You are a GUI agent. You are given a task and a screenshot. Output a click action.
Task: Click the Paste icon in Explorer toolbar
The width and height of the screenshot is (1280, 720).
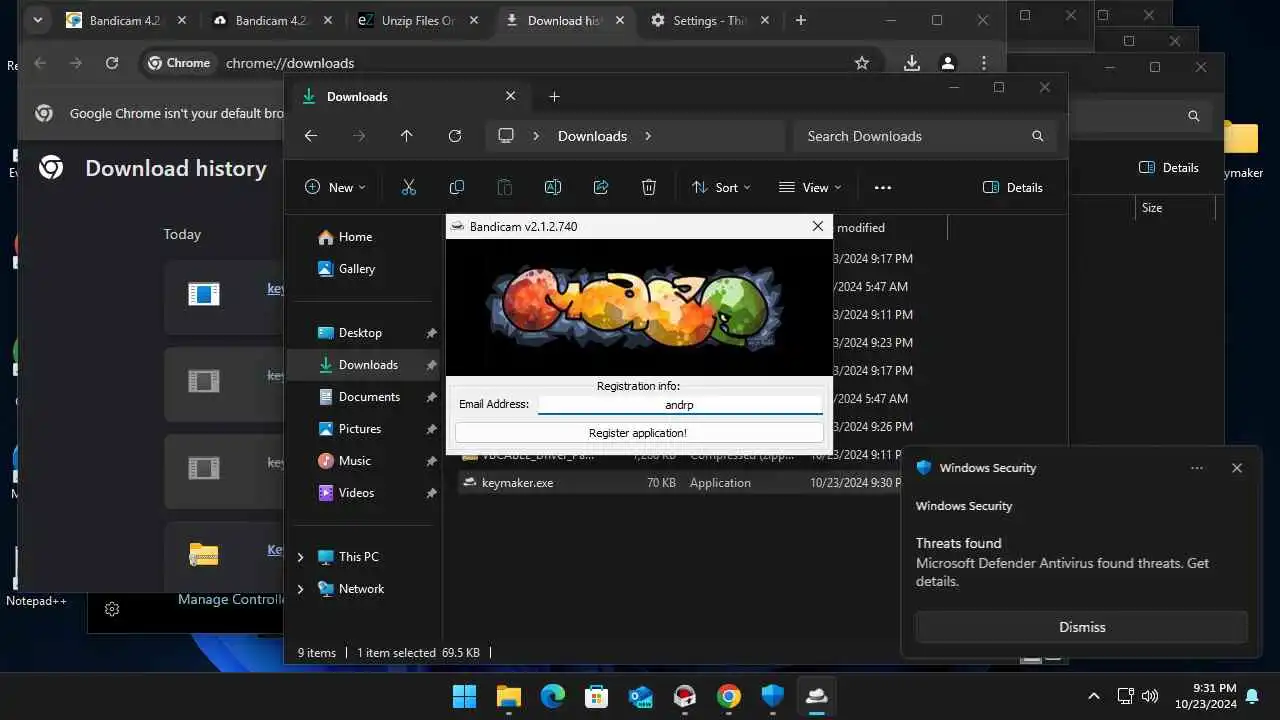point(505,187)
